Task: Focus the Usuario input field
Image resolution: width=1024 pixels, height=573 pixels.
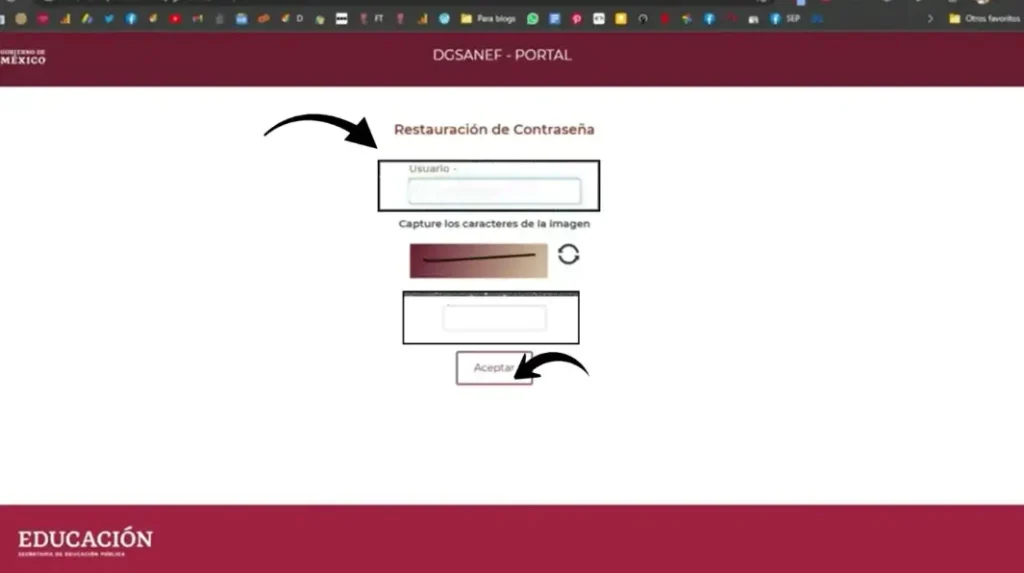Action: (x=494, y=191)
